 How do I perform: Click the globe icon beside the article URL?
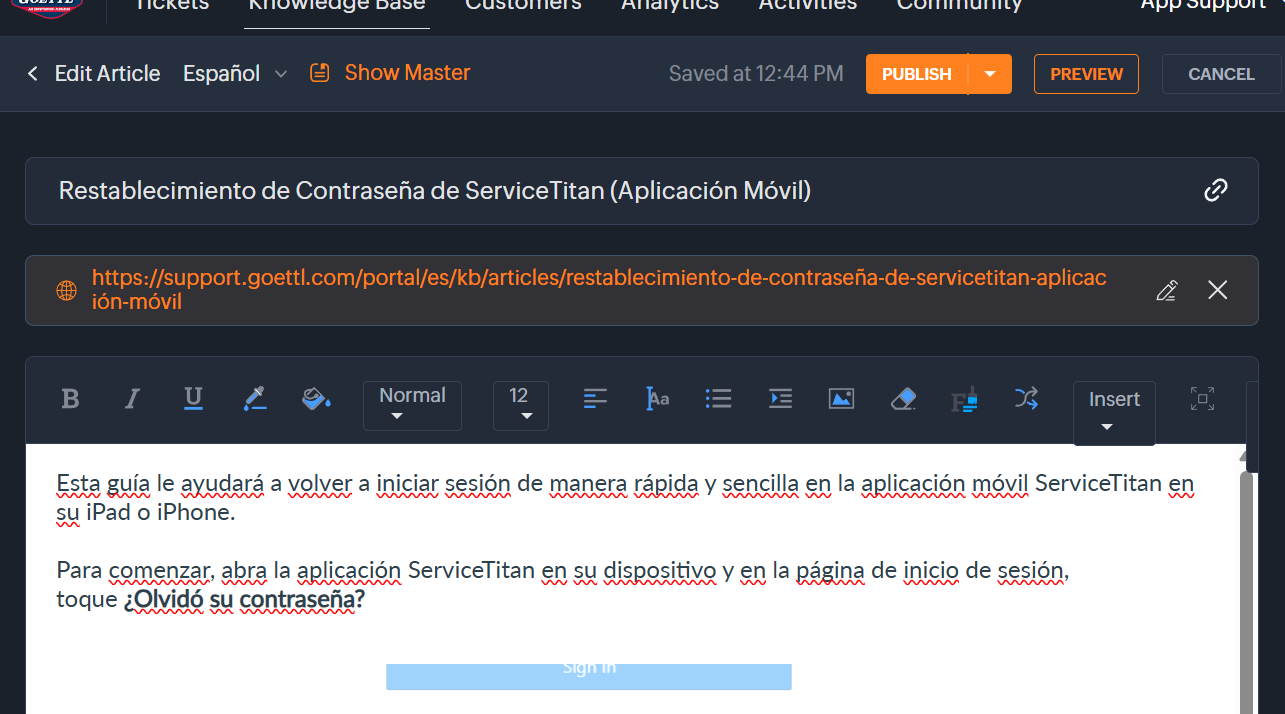point(66,290)
